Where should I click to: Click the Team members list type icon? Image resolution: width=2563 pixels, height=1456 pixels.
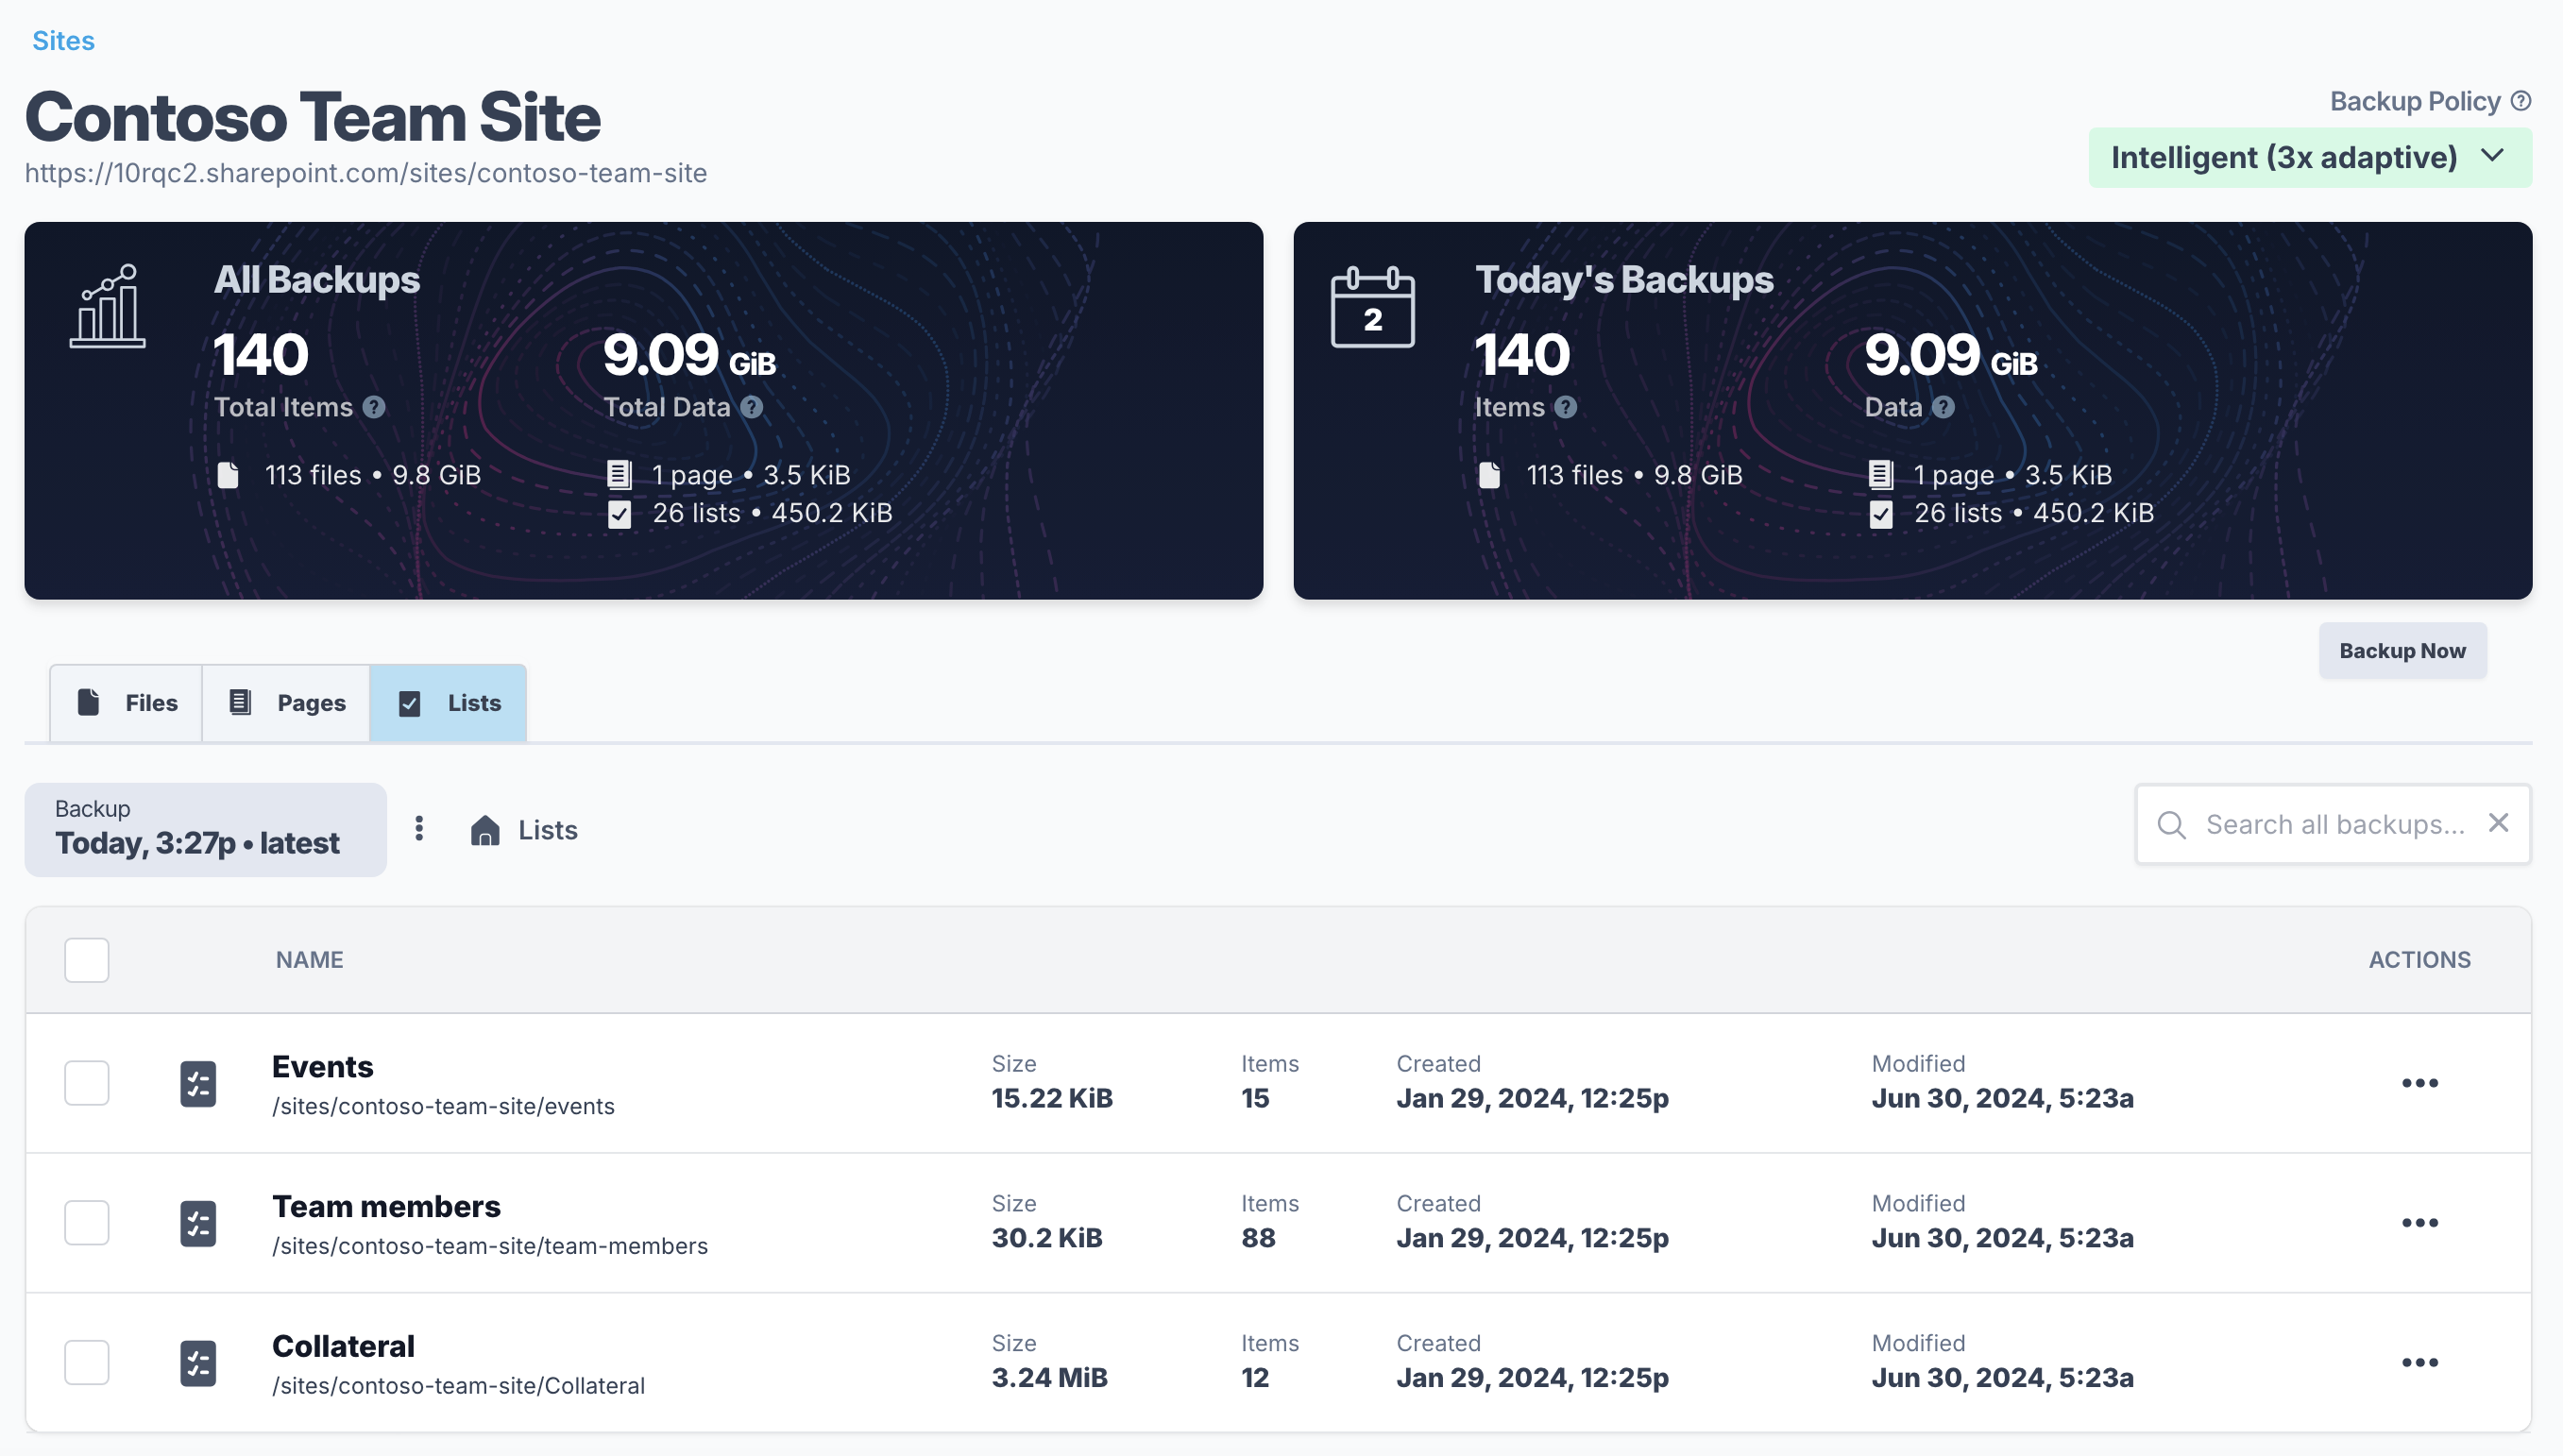198,1224
